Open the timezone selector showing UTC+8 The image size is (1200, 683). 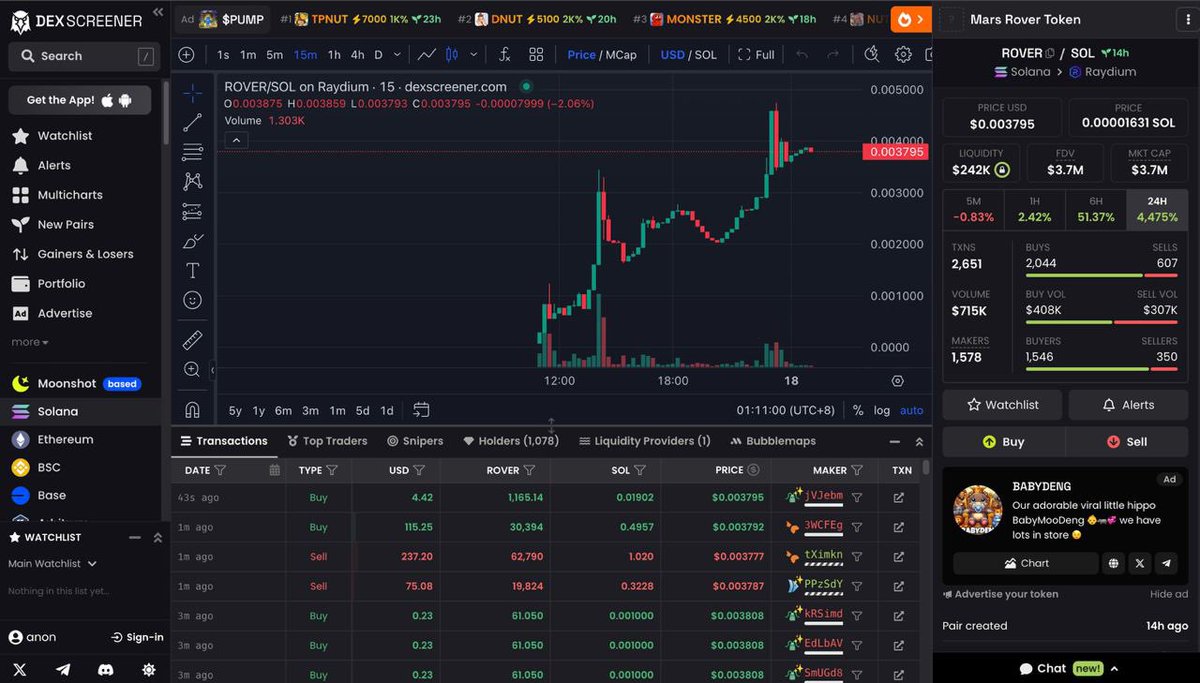[785, 410]
